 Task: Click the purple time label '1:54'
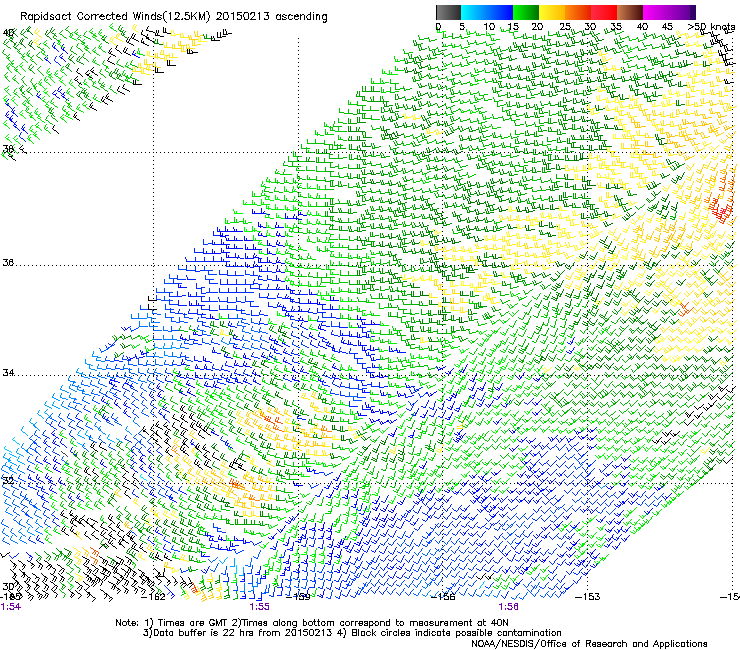point(11,607)
